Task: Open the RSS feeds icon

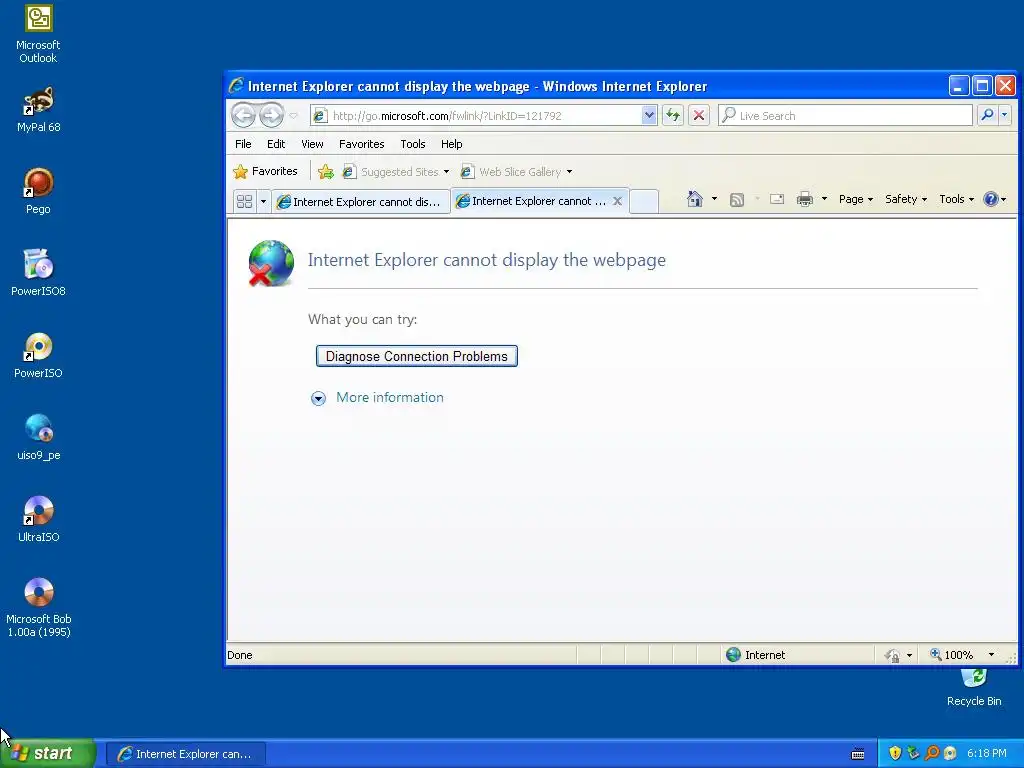Action: click(737, 200)
